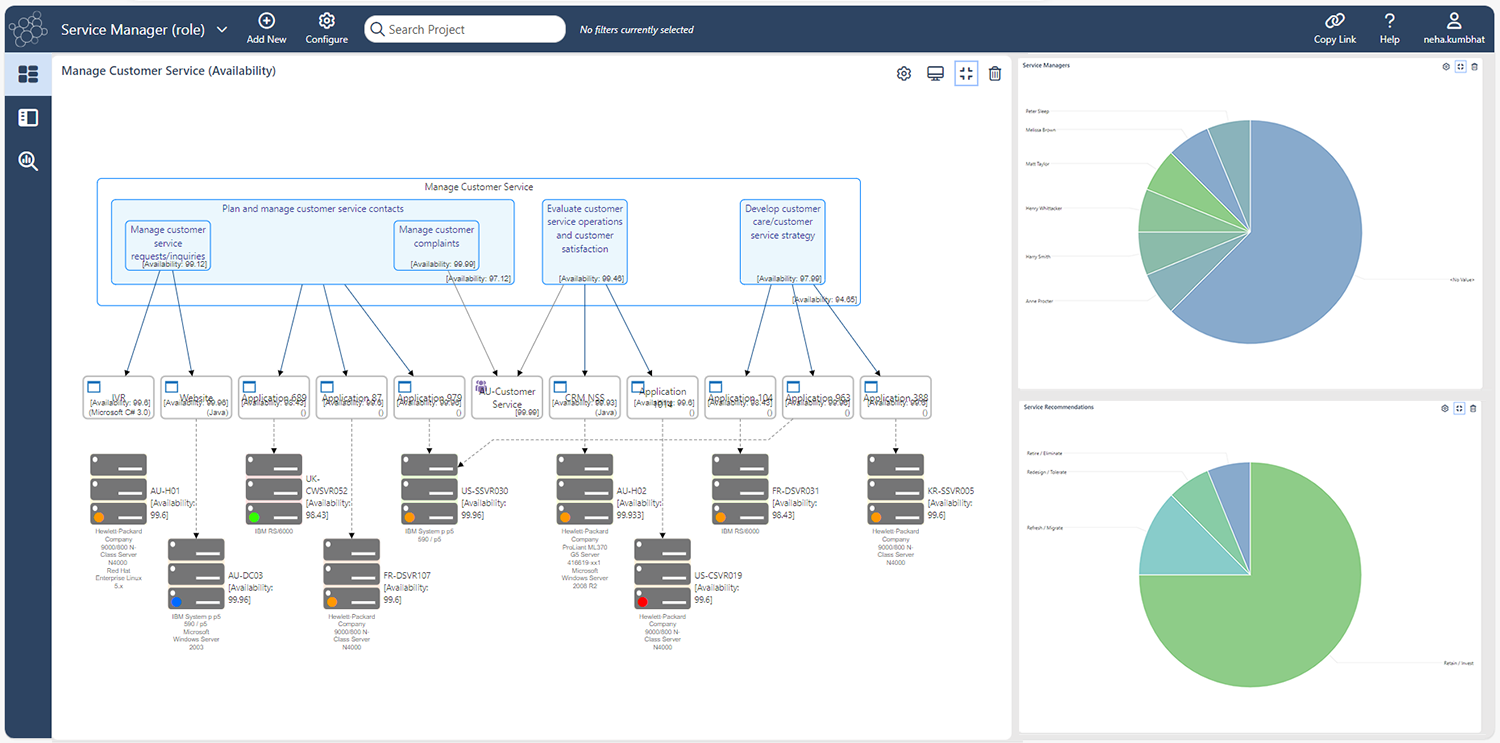
Task: Select the CRM NSS application node
Action: pyautogui.click(x=587, y=397)
